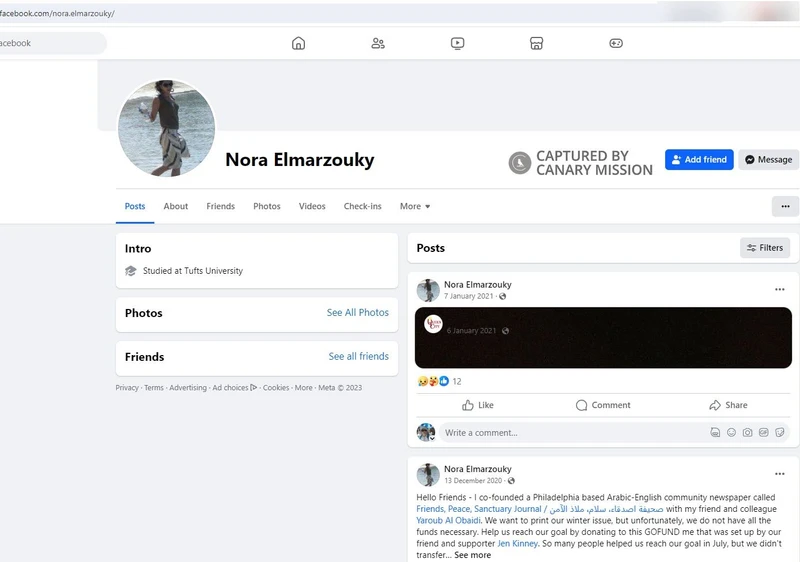Open the Facebook Home icon
800x562 pixels.
point(298,43)
